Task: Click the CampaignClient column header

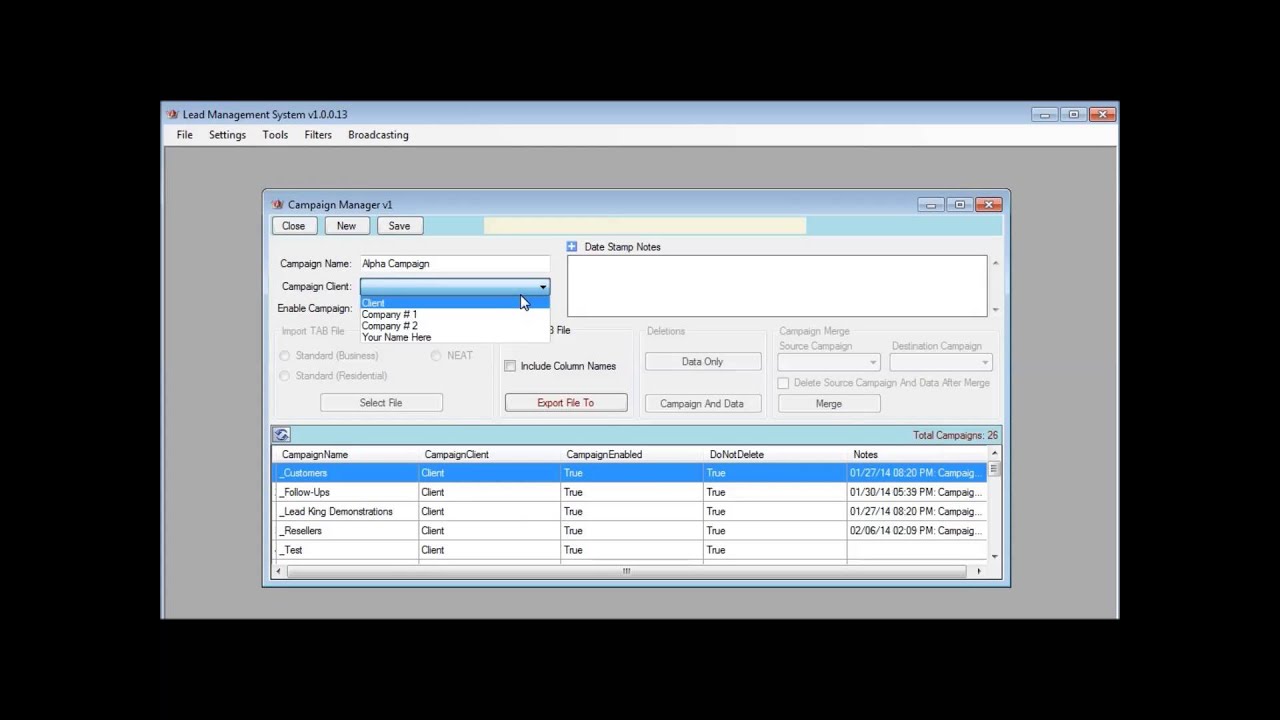Action: coord(490,455)
